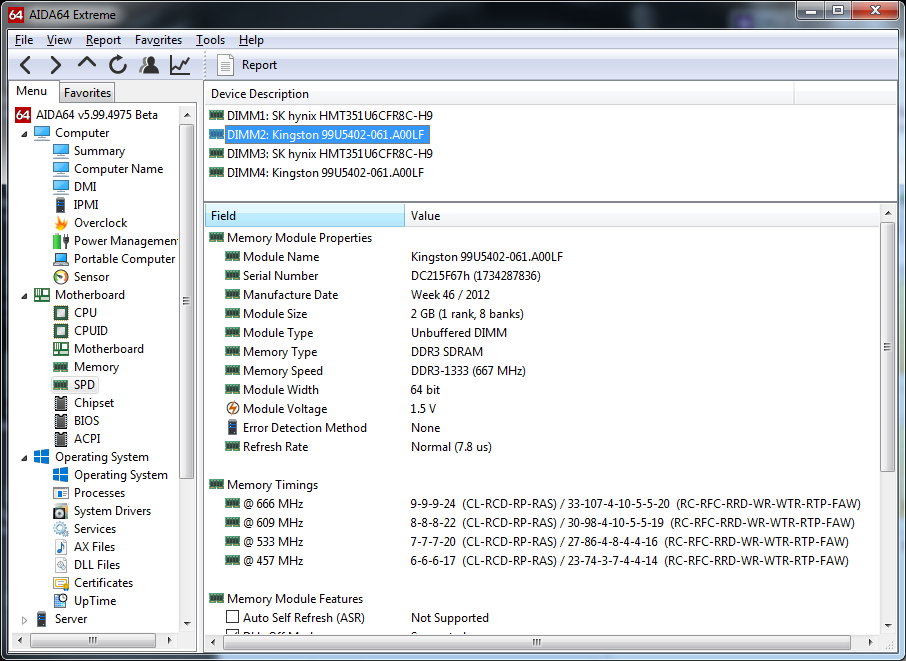Click the Forward navigation arrow icon
Image resolution: width=906 pixels, height=661 pixels.
pos(55,65)
